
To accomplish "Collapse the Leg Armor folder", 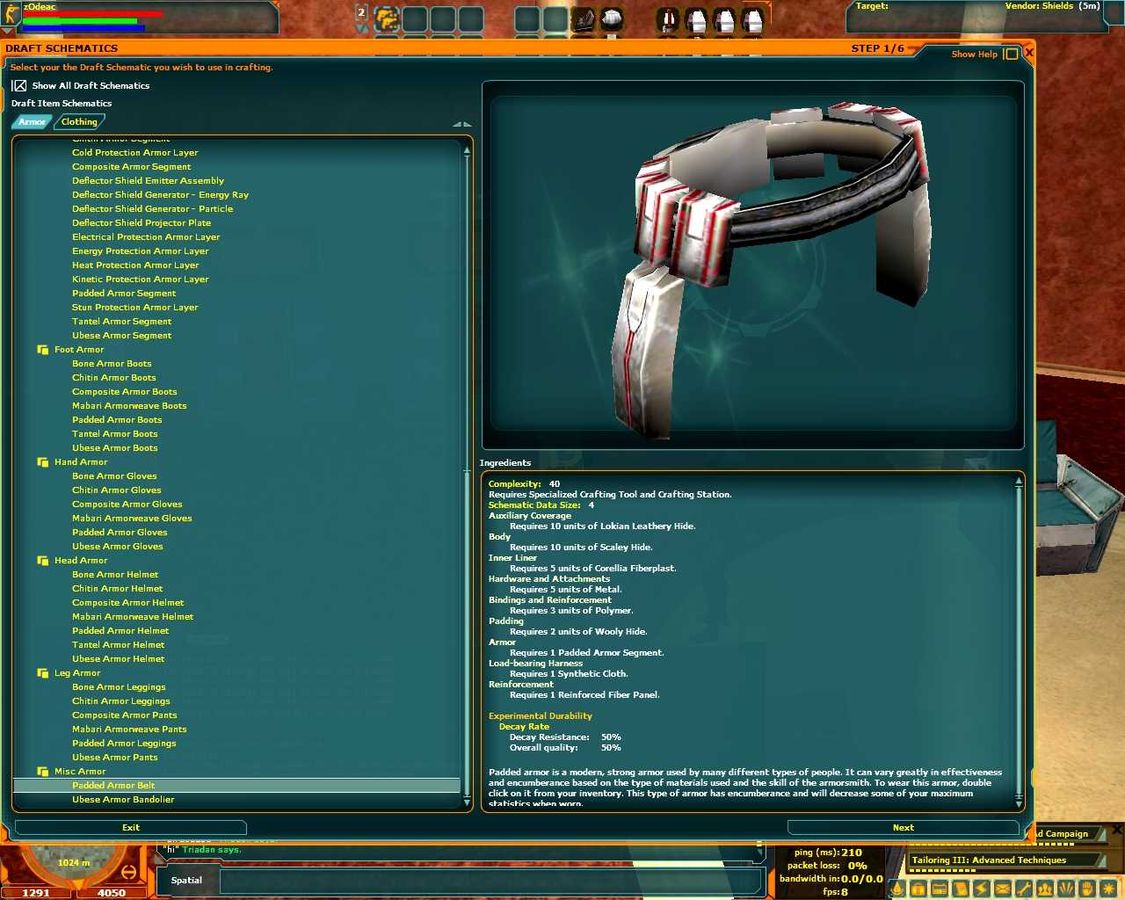I will click(43, 673).
